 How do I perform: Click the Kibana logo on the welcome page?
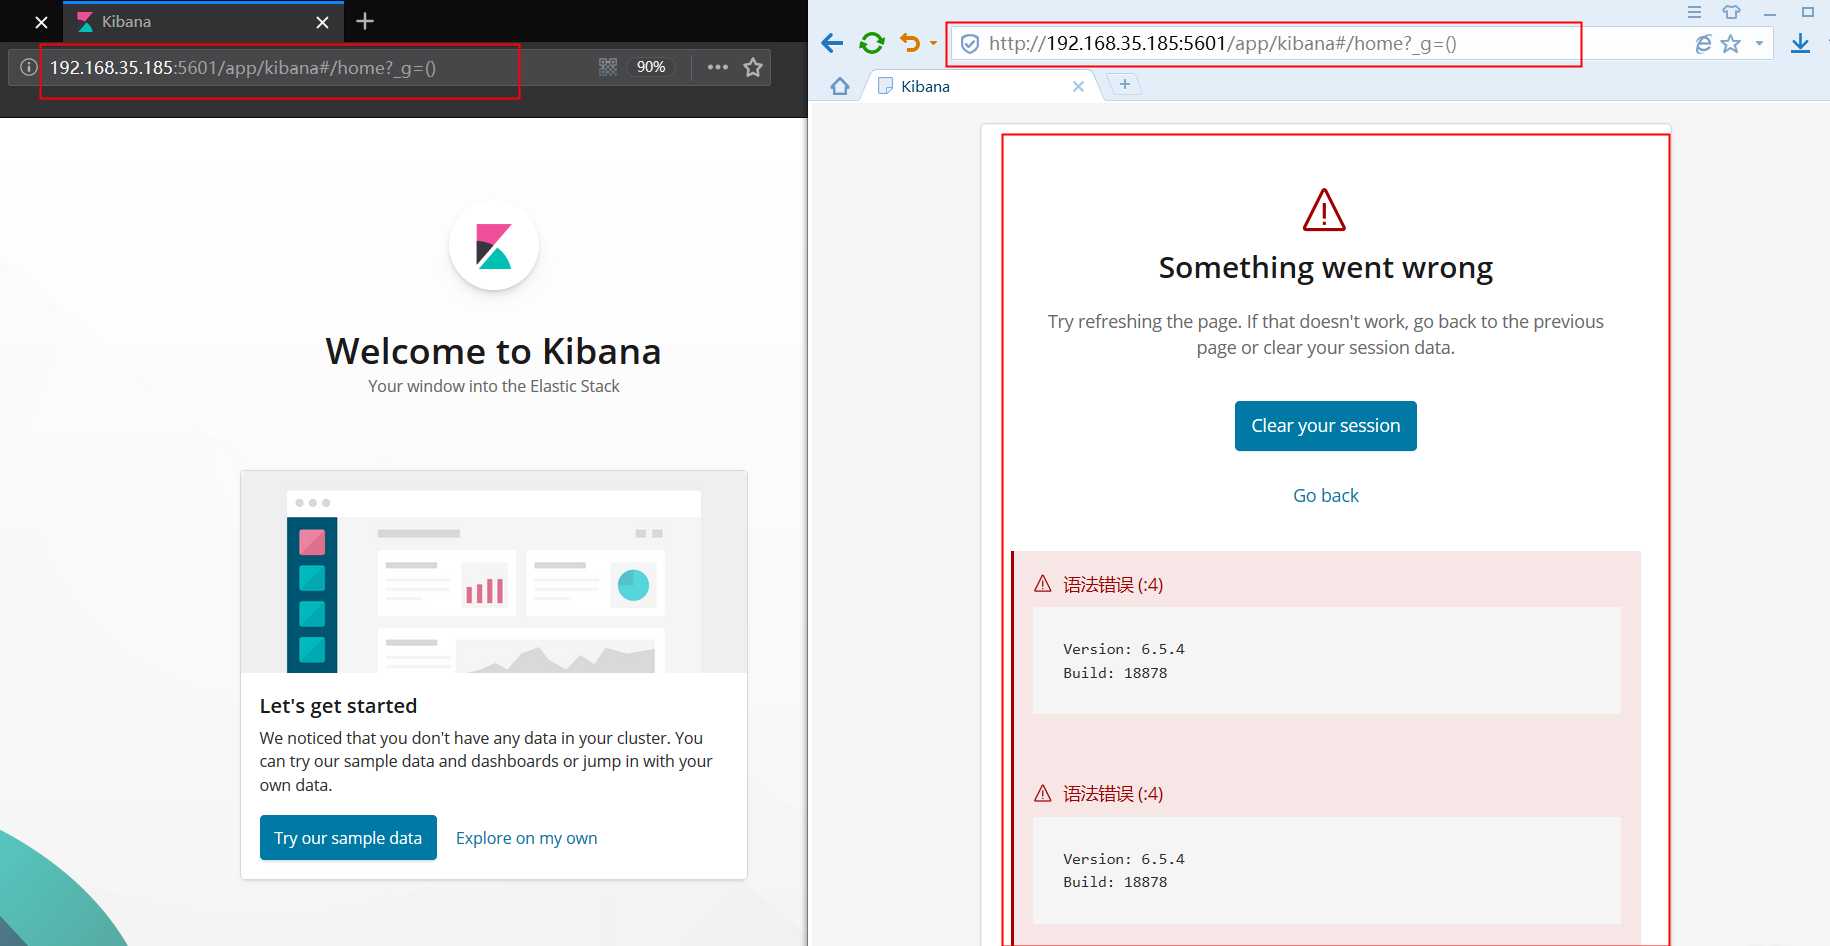click(x=494, y=246)
